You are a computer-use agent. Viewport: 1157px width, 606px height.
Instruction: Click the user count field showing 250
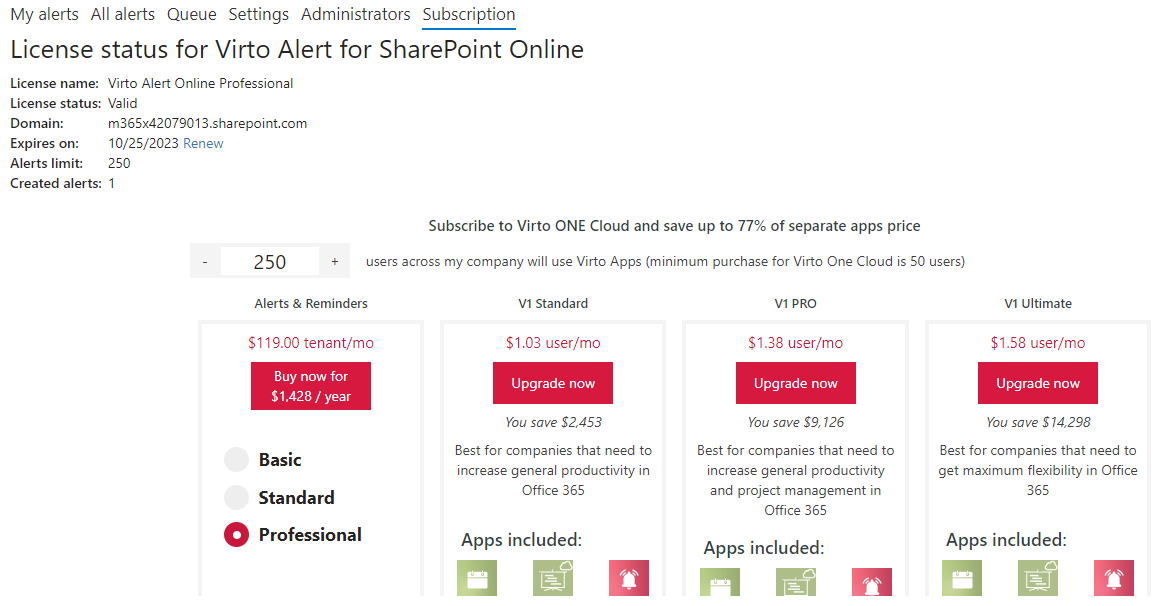pyautogui.click(x=270, y=262)
